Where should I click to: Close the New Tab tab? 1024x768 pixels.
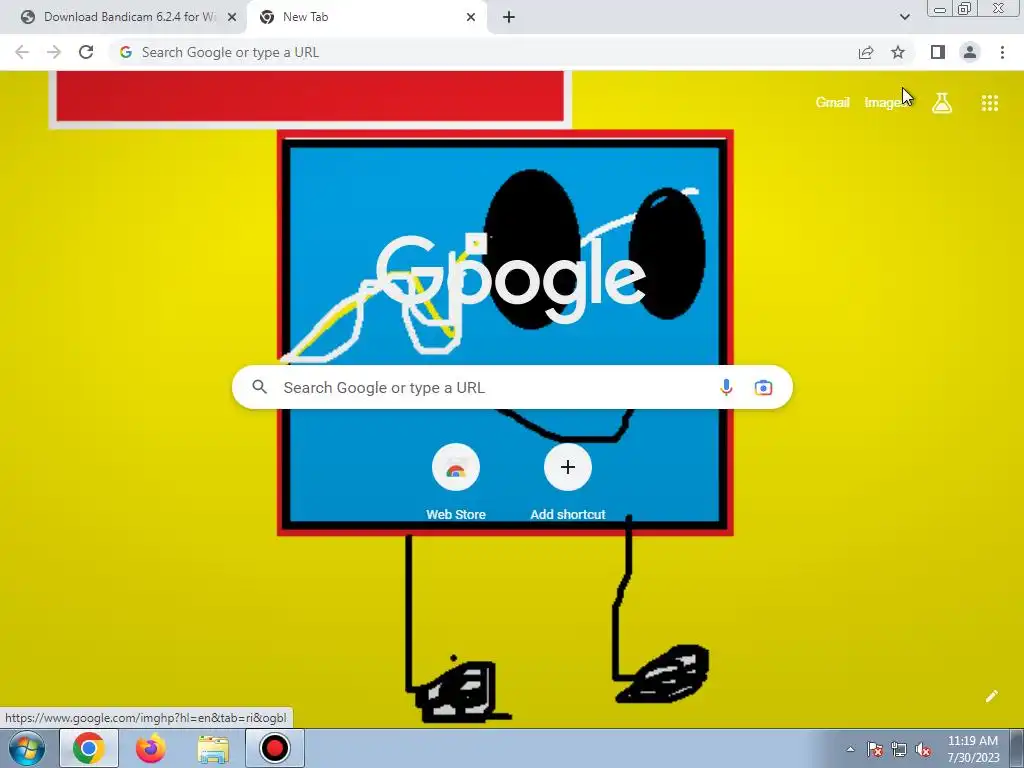pyautogui.click(x=471, y=17)
